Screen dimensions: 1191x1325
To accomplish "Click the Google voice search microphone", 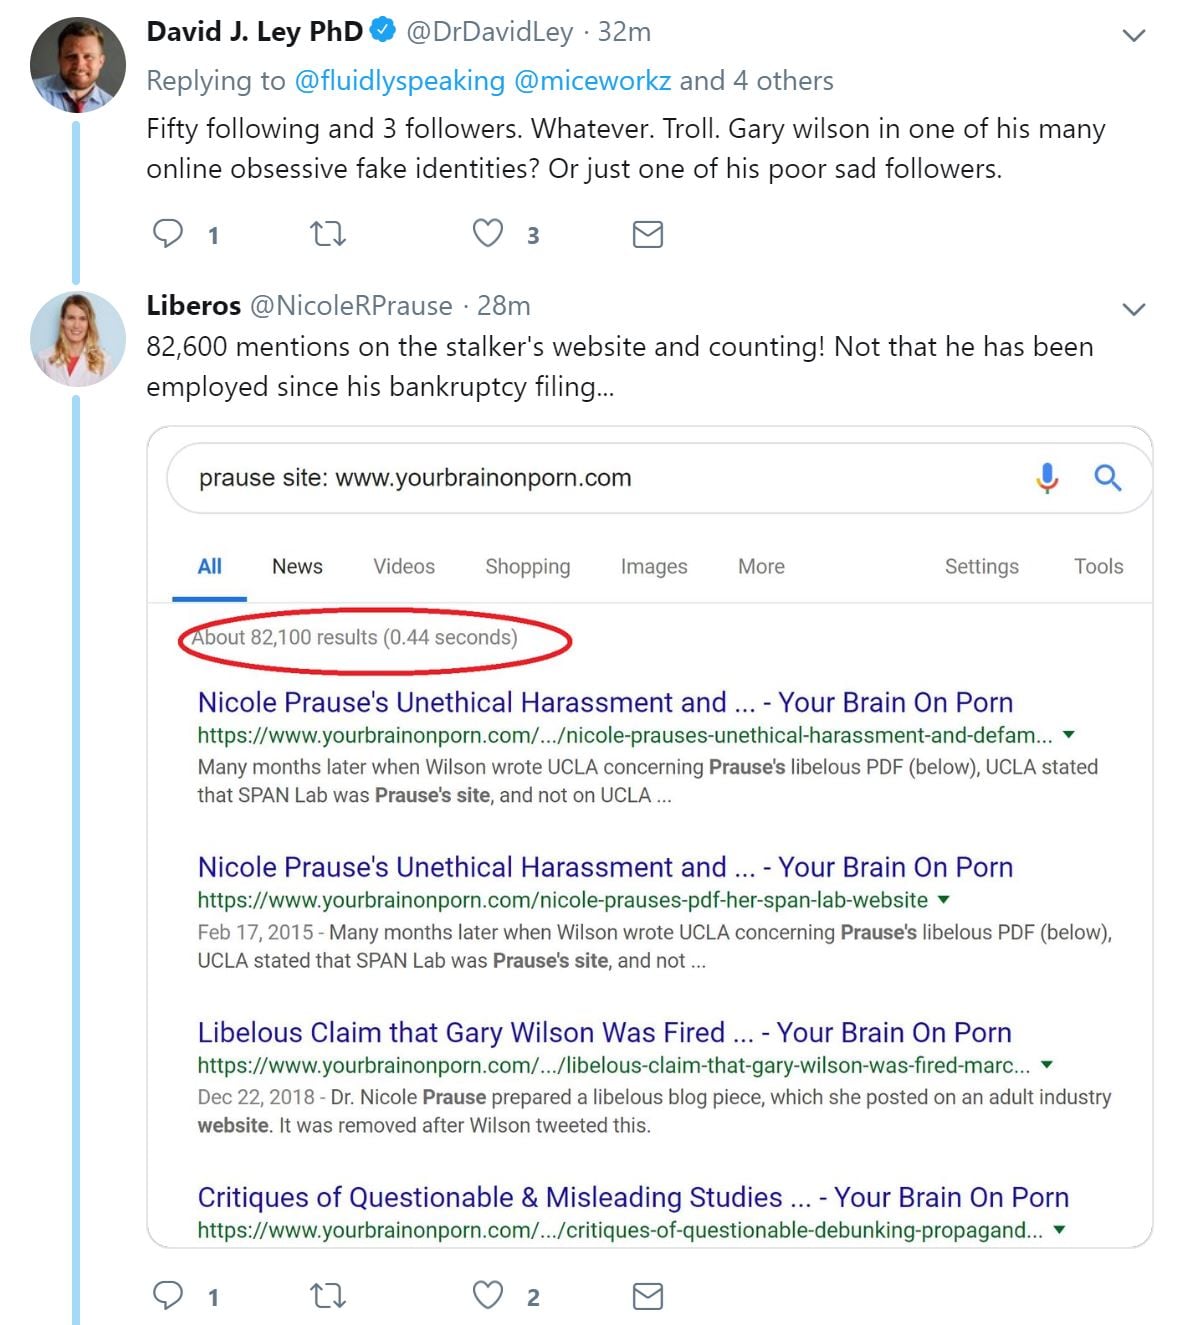I will 1047,478.
